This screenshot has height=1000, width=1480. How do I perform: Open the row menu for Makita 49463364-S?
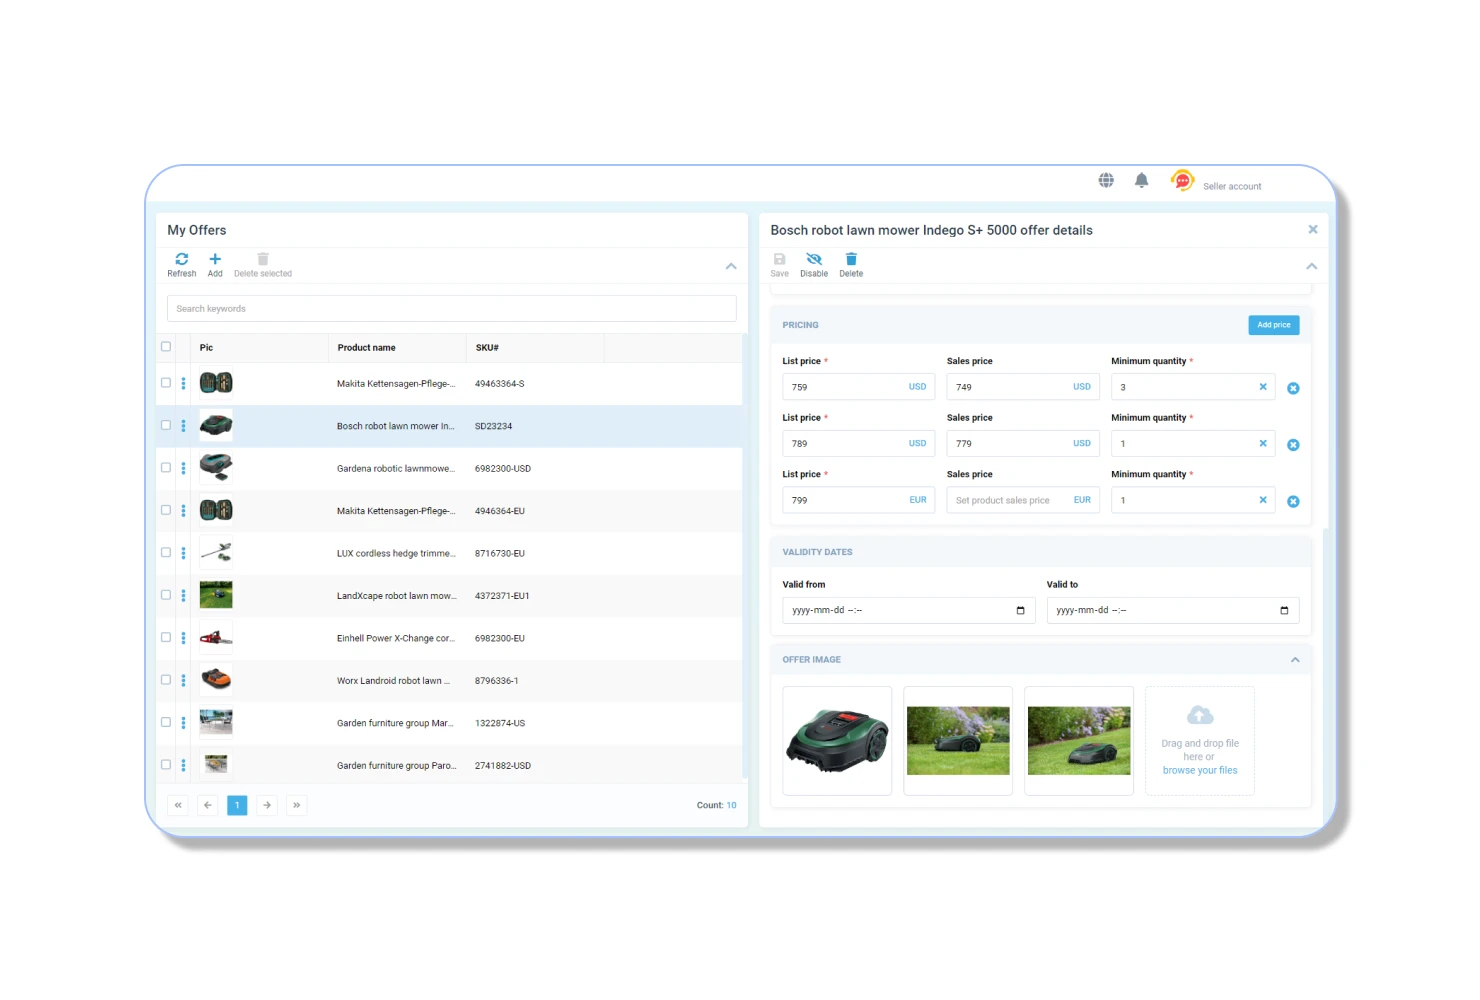click(x=184, y=383)
